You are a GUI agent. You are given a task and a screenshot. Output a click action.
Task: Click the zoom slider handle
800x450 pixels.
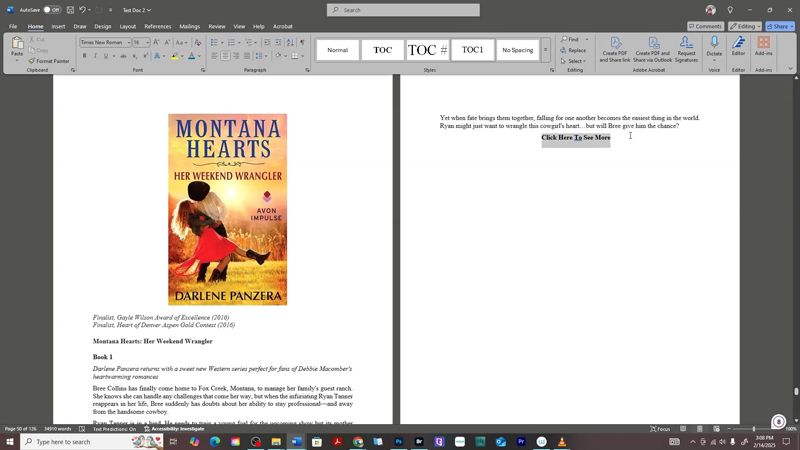754,429
